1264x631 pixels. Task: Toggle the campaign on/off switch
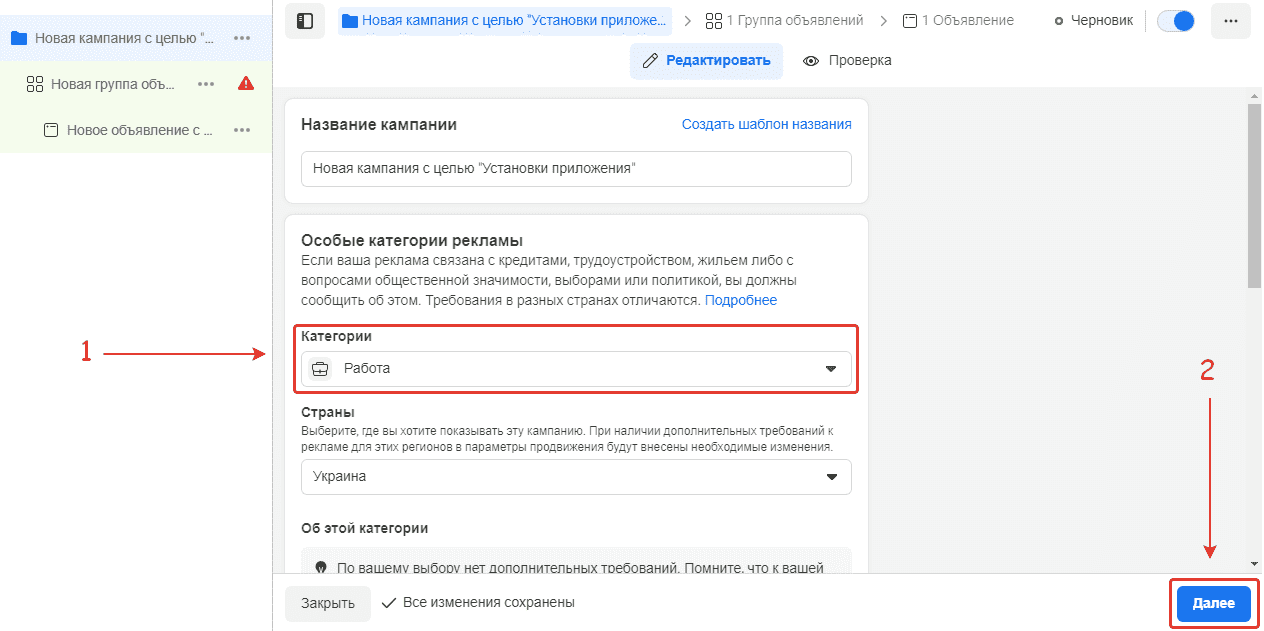coord(1176,21)
